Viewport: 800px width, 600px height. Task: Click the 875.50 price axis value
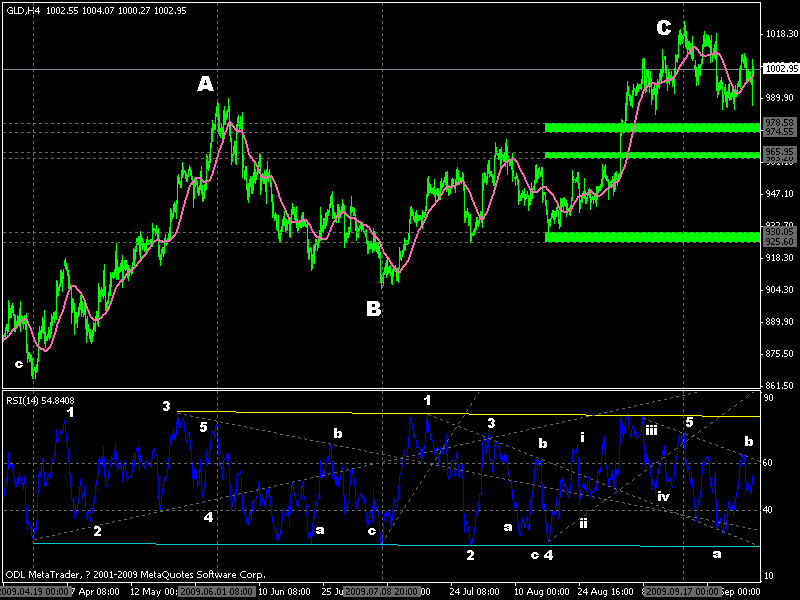[x=782, y=354]
